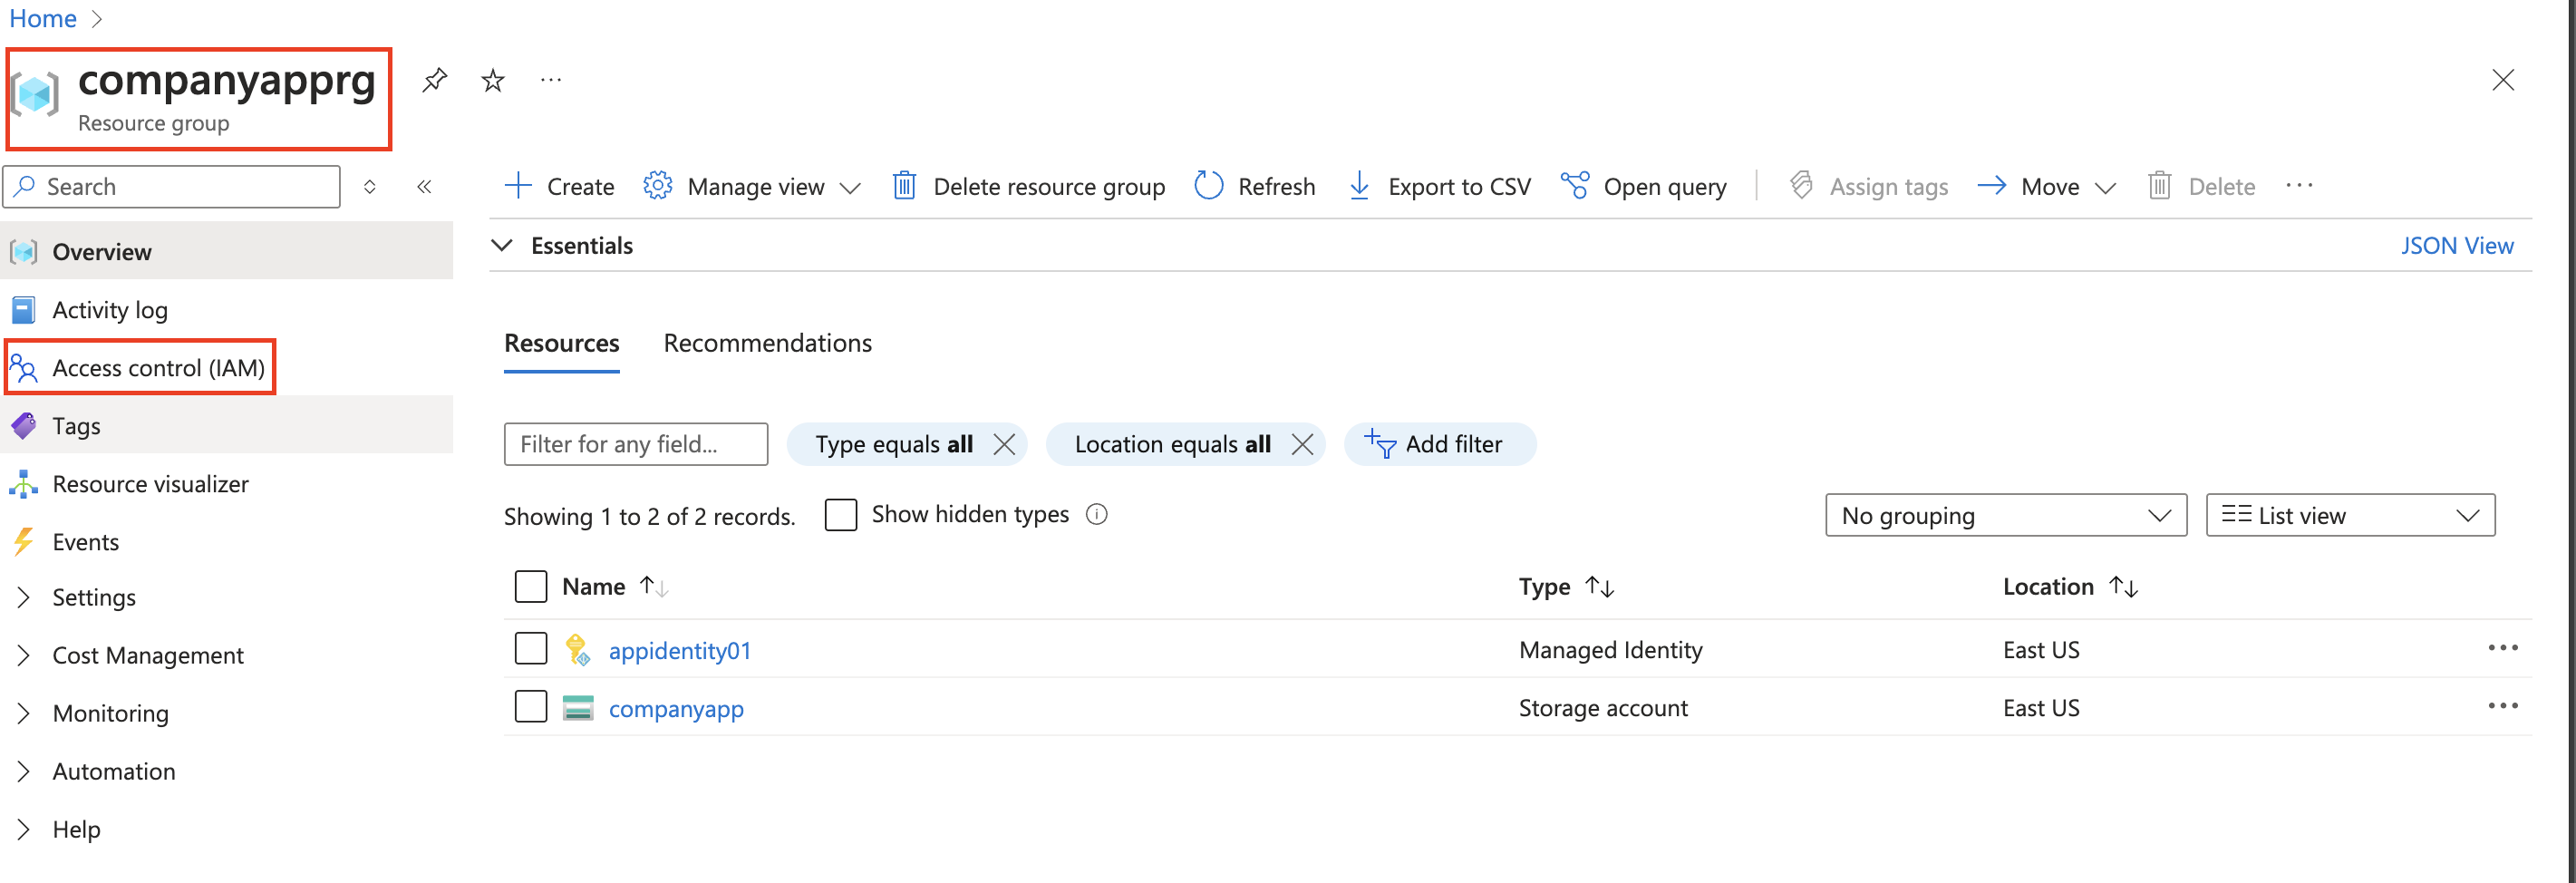The image size is (2576, 883).
Task: Expand the Automation section
Action: point(226,772)
